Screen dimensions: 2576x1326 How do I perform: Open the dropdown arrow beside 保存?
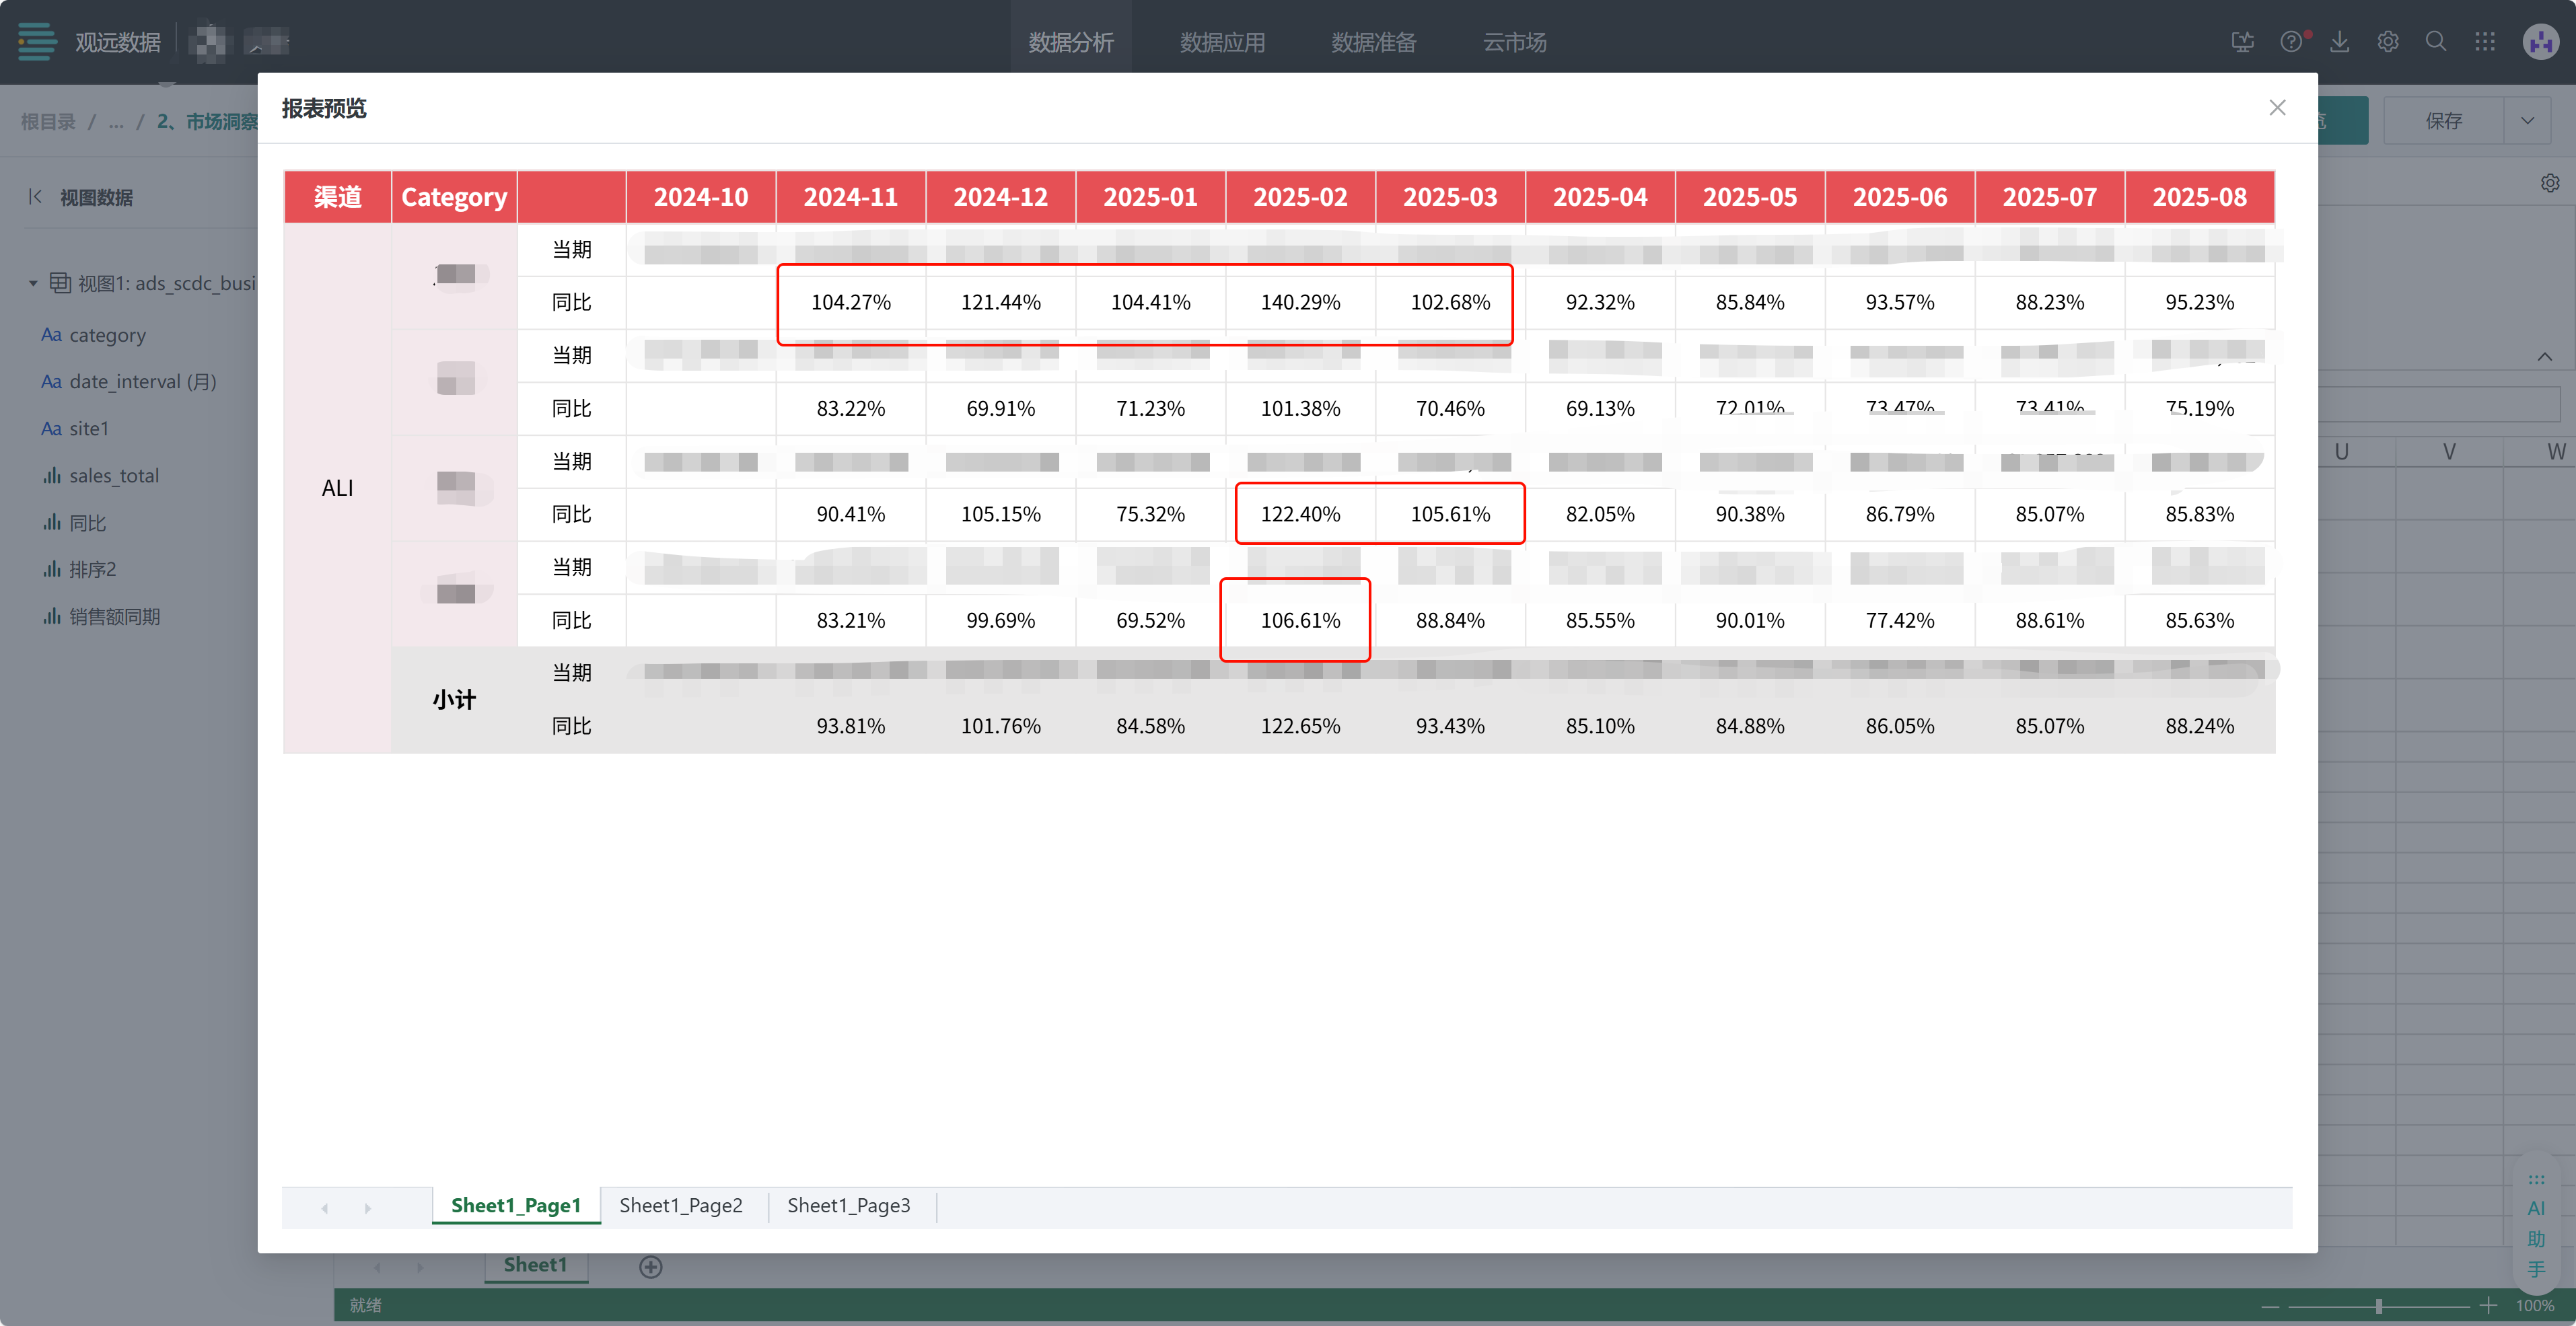tap(2528, 121)
